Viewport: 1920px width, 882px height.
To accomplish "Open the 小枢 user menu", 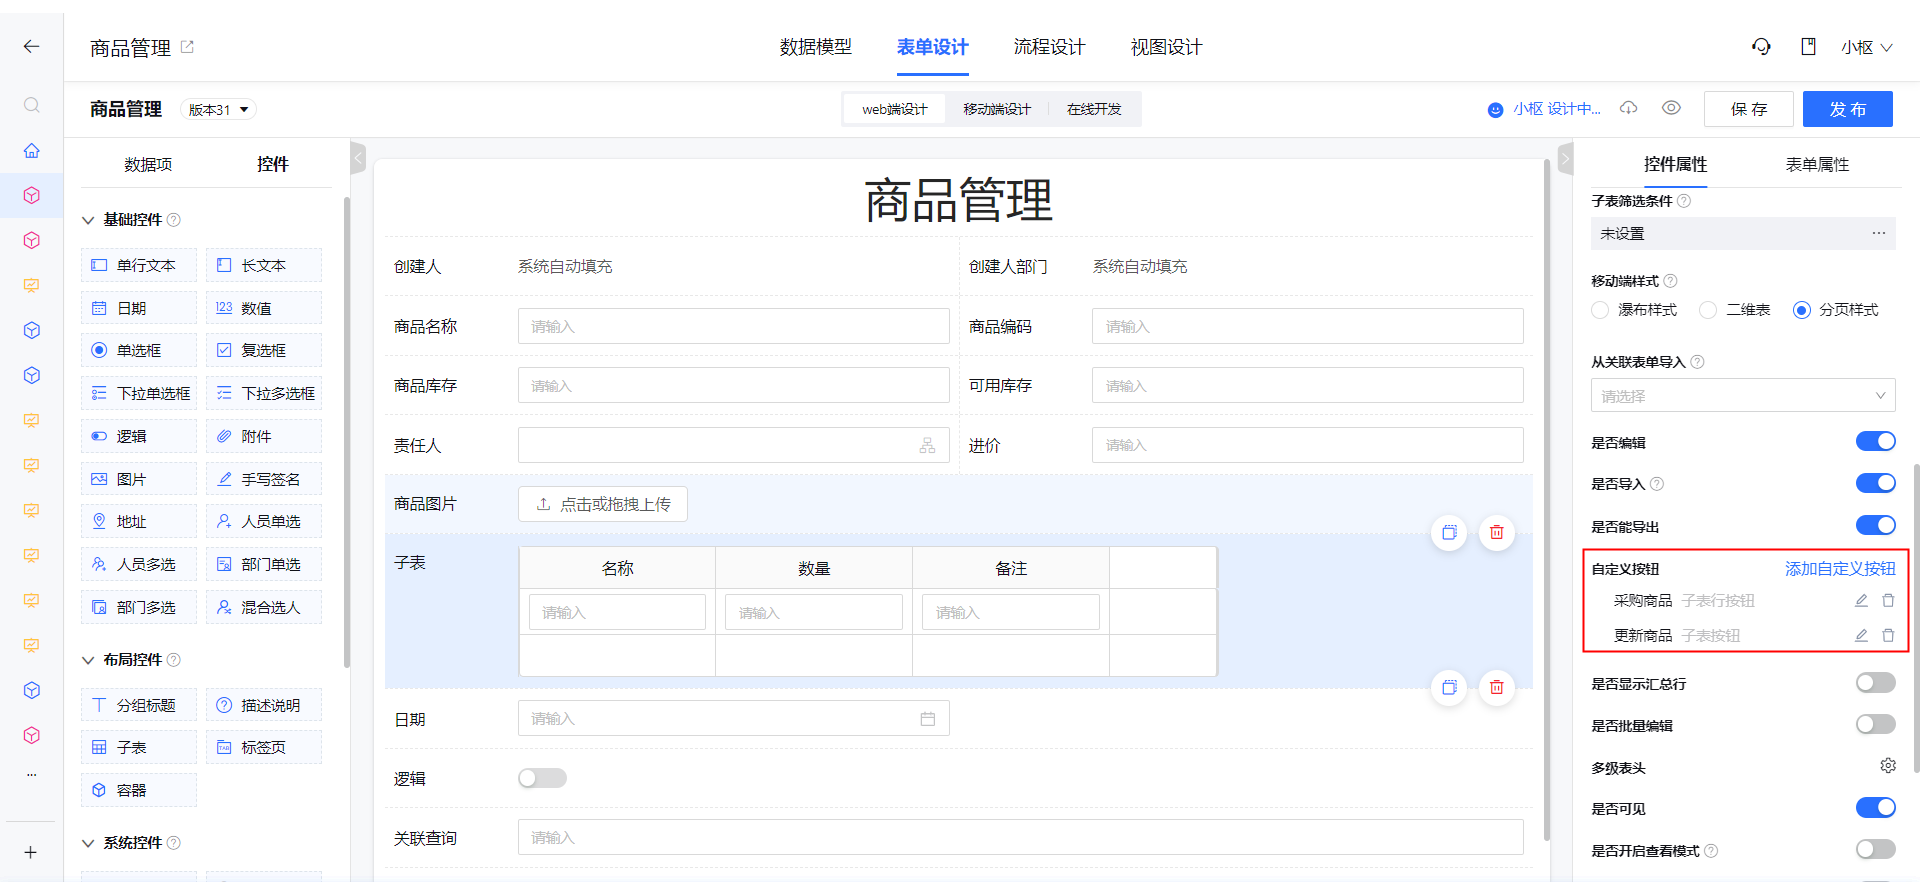I will (x=1866, y=47).
